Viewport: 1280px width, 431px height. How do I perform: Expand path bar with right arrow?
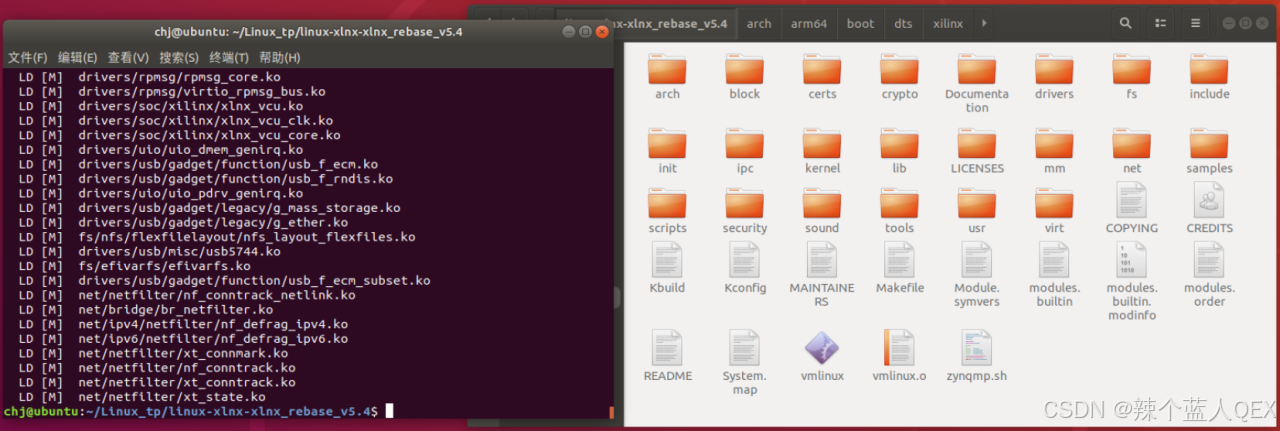click(985, 23)
